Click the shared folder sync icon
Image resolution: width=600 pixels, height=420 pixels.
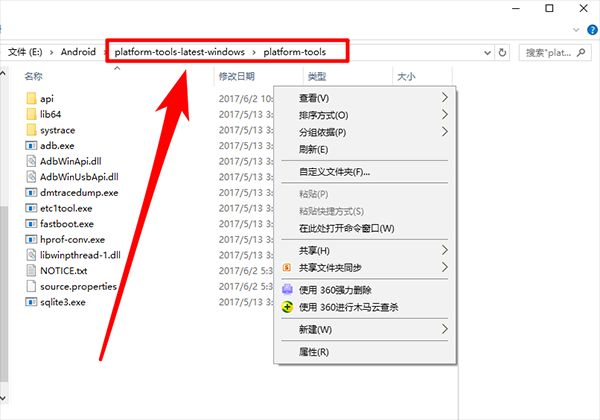tap(288, 268)
